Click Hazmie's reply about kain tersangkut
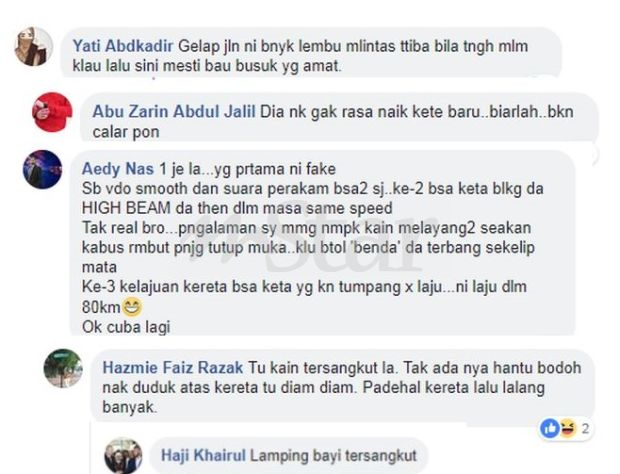Image resolution: width=620 pixels, height=474 pixels. tap(342, 387)
